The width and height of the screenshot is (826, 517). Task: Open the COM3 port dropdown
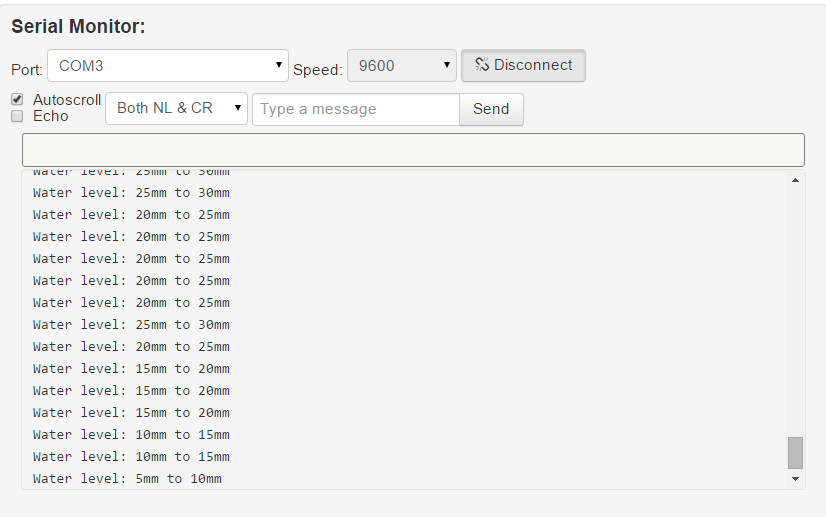coord(168,66)
